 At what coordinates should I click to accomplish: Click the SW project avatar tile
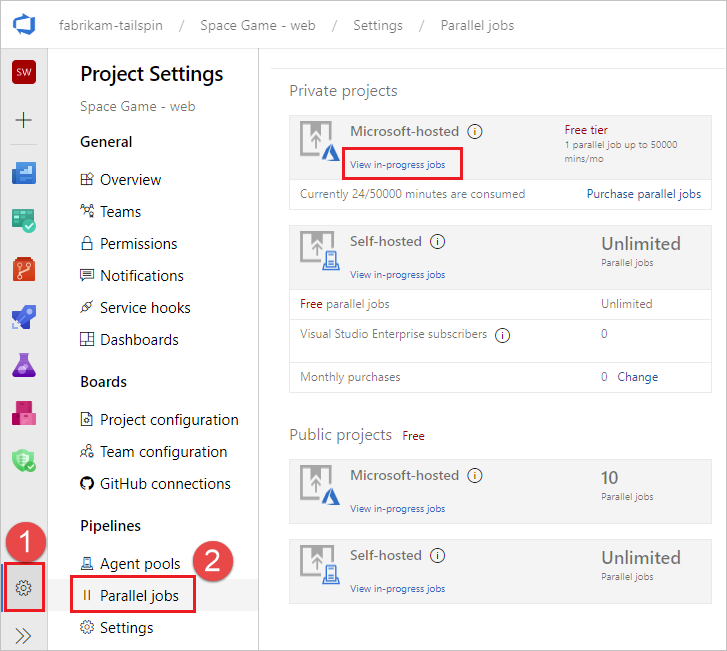pyautogui.click(x=24, y=72)
